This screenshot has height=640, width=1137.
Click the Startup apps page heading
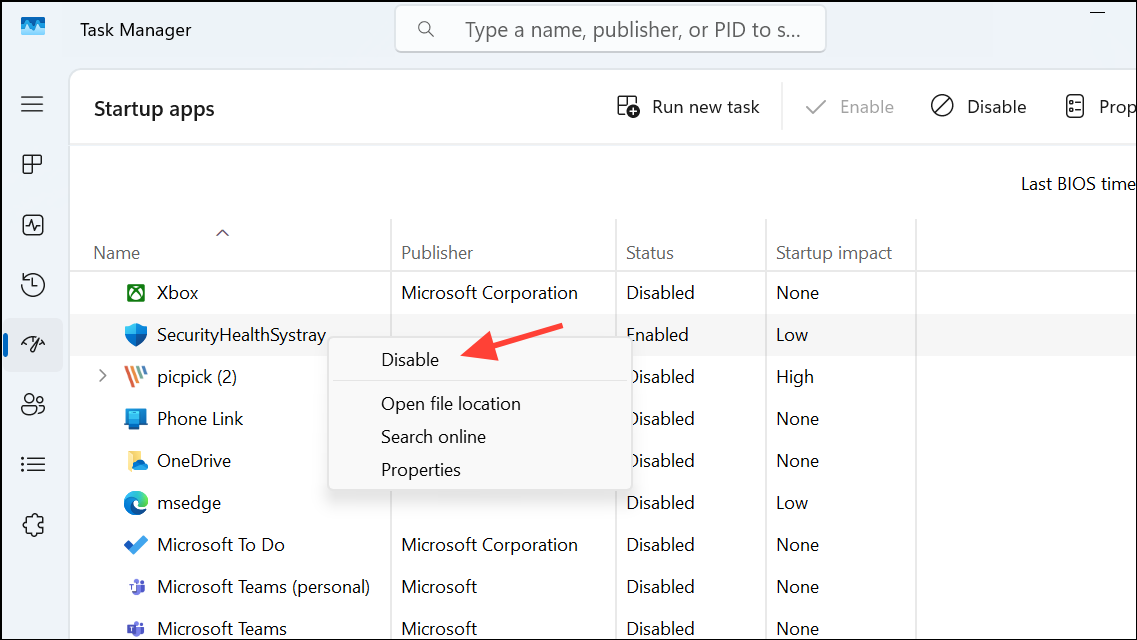tap(154, 109)
